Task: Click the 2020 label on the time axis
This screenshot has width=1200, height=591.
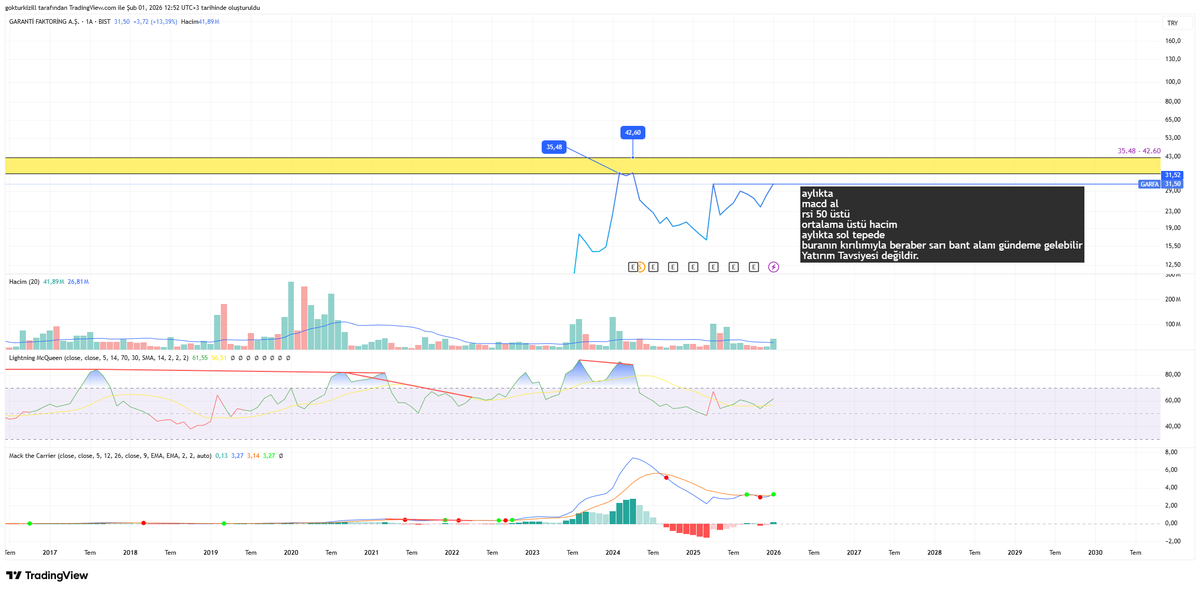Action: [291, 552]
